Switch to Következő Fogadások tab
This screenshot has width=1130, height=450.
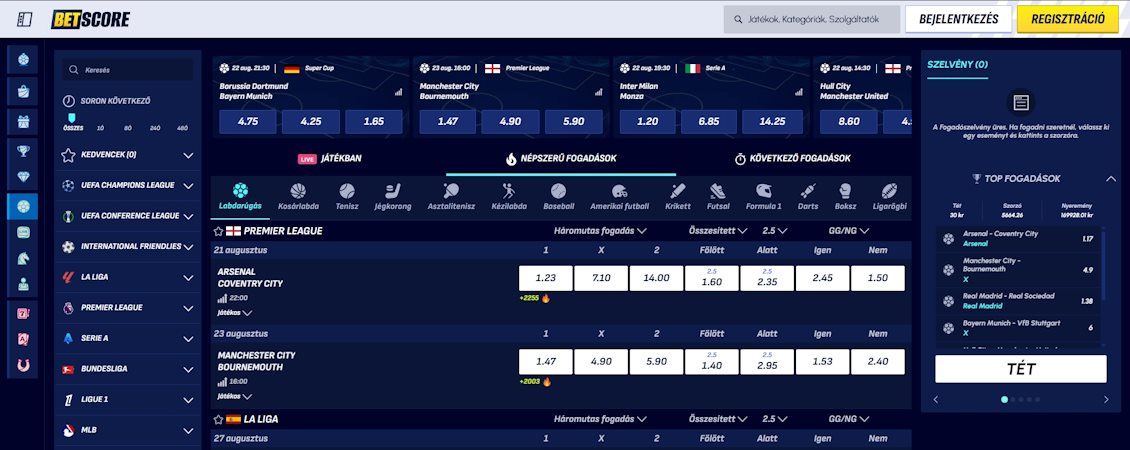coord(793,159)
